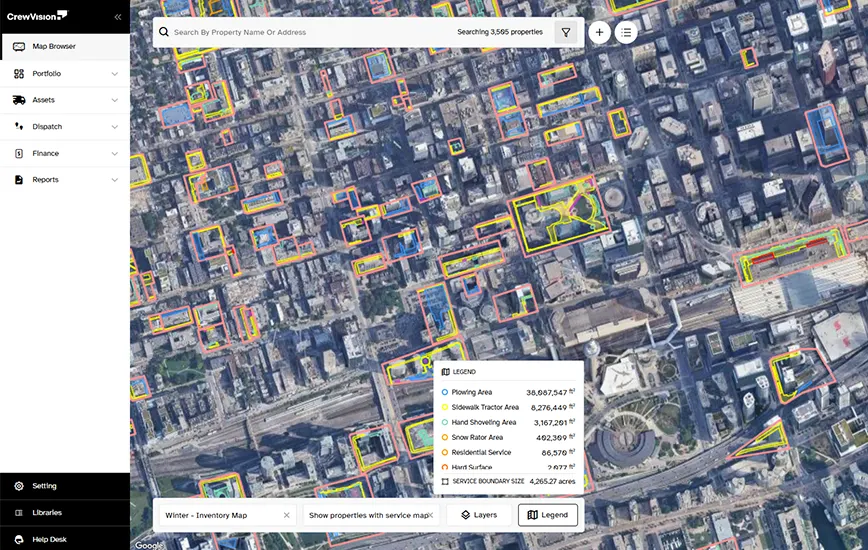Open the Dispatch menu item
This screenshot has height=550, width=868.
click(65, 127)
